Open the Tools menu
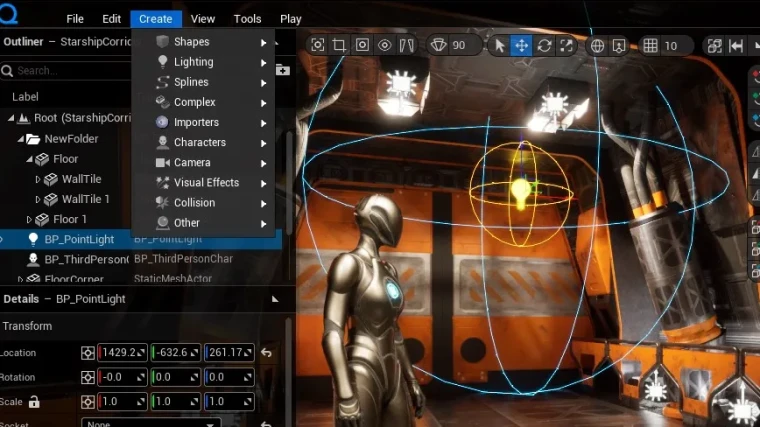This screenshot has width=760, height=427. point(247,19)
